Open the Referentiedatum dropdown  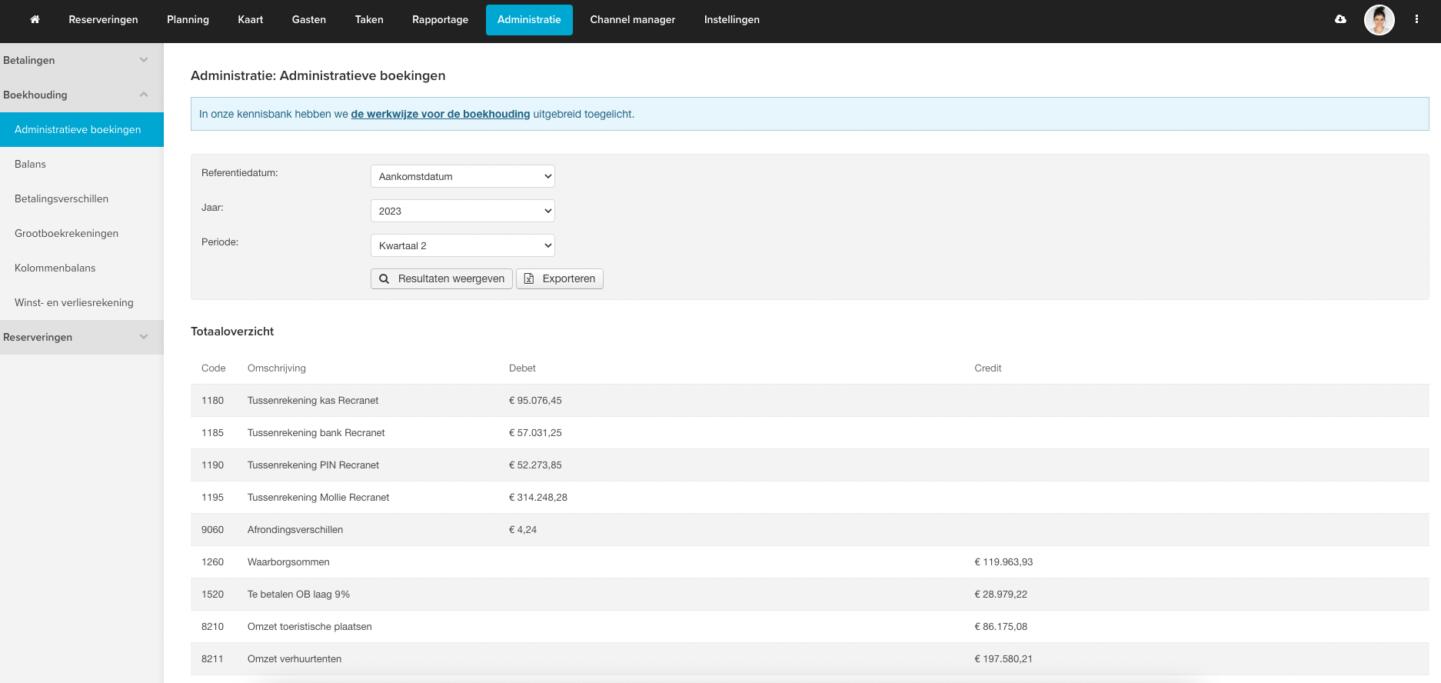click(462, 177)
